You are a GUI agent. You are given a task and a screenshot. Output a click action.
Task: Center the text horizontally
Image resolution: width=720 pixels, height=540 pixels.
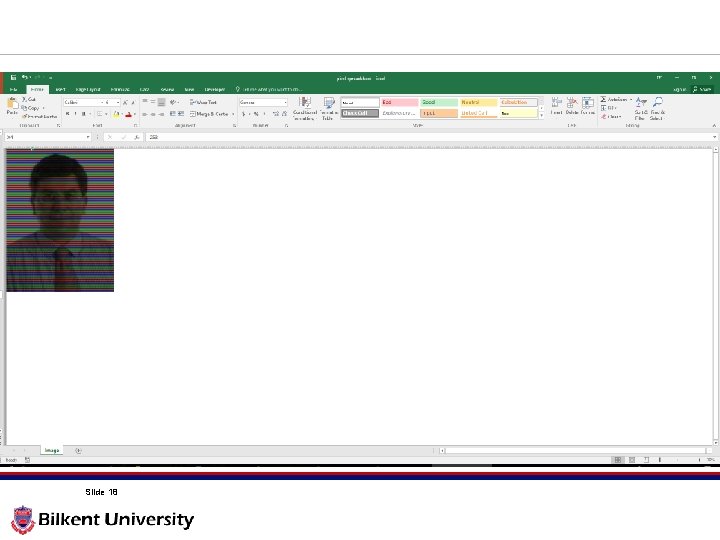[153, 114]
